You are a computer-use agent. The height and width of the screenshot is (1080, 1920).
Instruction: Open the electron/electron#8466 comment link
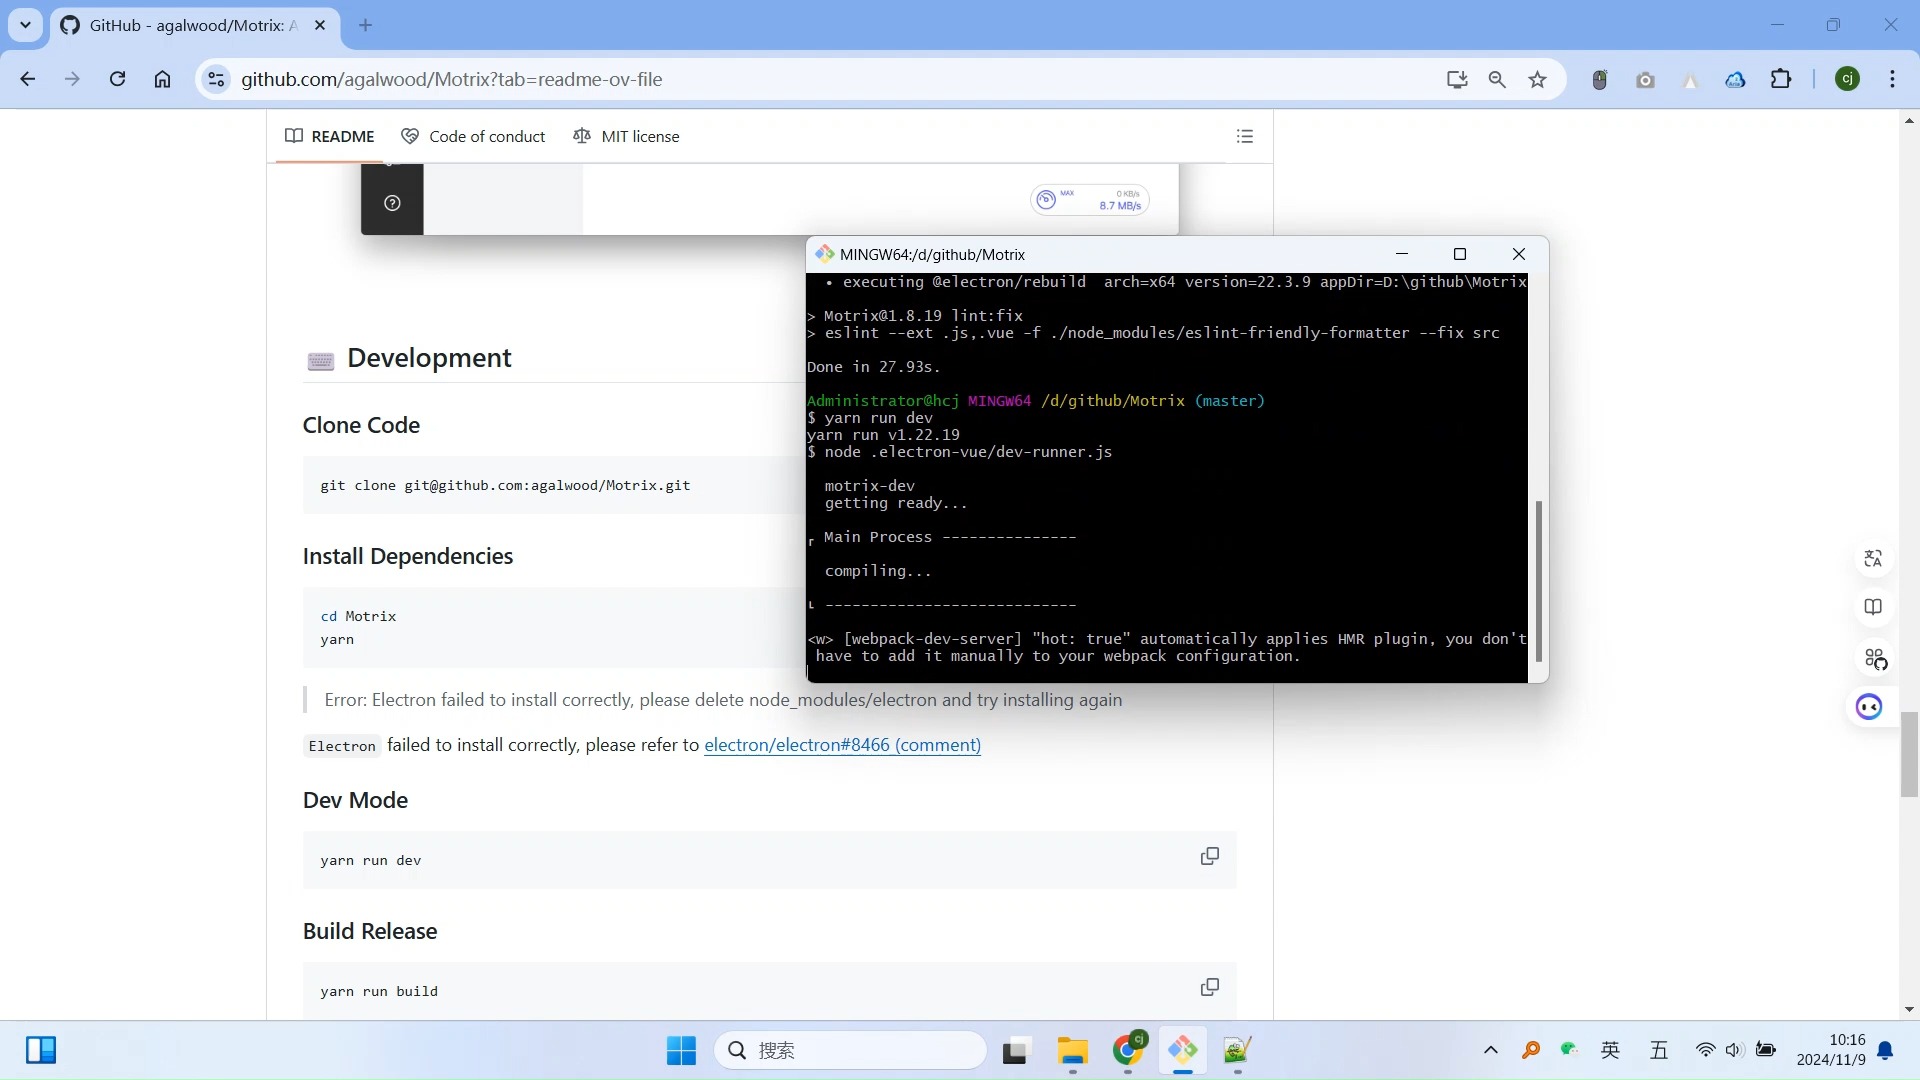842,745
